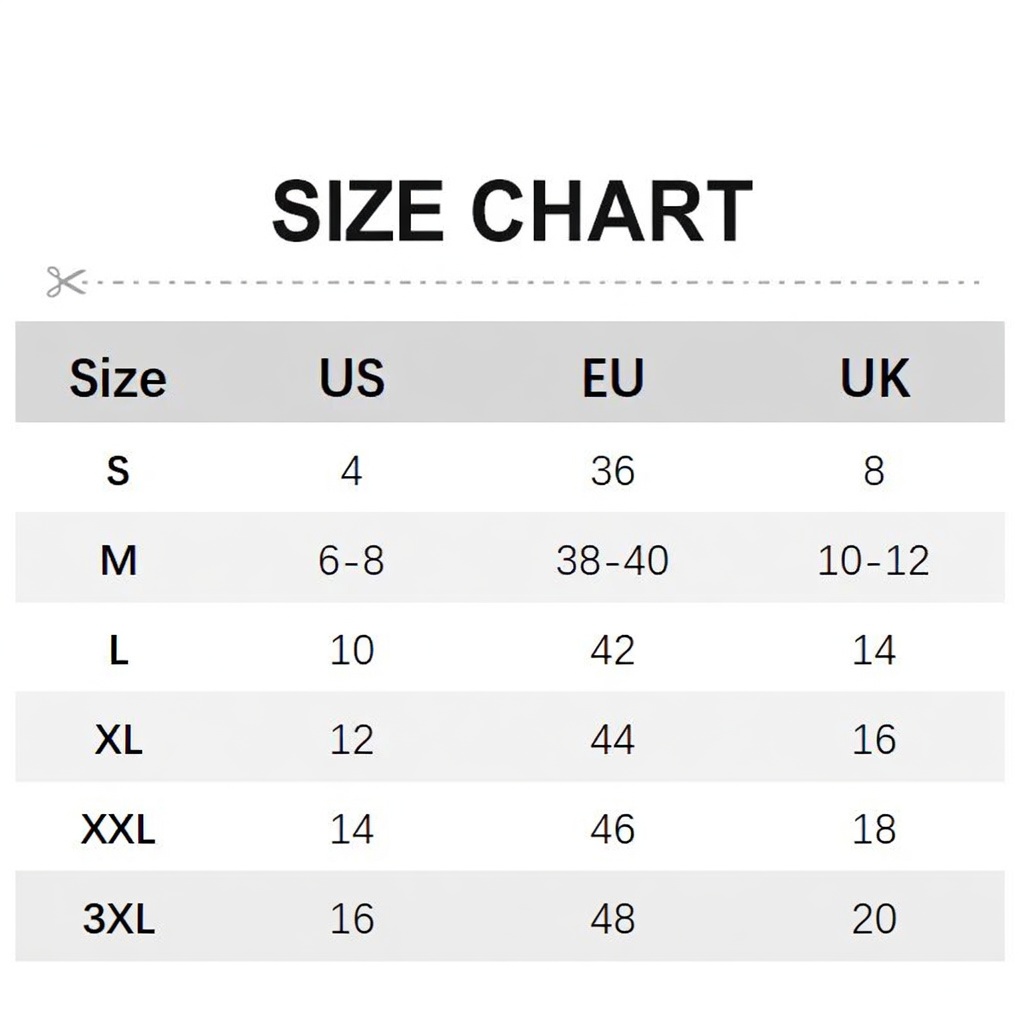The height and width of the screenshot is (1024, 1024).
Task: Click the scissors icon
Action: (x=66, y=281)
